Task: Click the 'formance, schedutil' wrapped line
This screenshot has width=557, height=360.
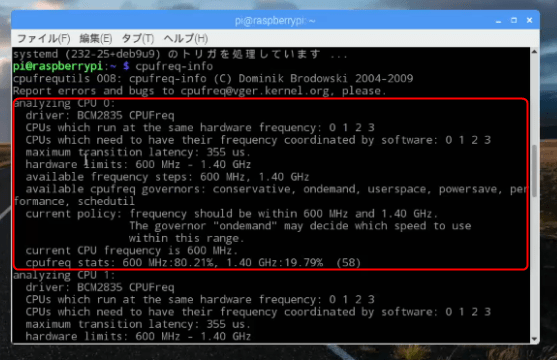Action: coord(74,202)
